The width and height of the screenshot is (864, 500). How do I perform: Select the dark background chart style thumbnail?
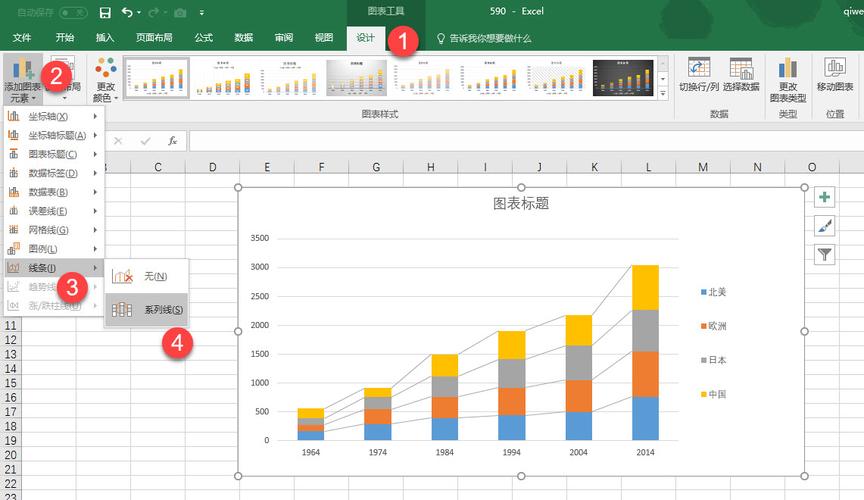coord(623,78)
